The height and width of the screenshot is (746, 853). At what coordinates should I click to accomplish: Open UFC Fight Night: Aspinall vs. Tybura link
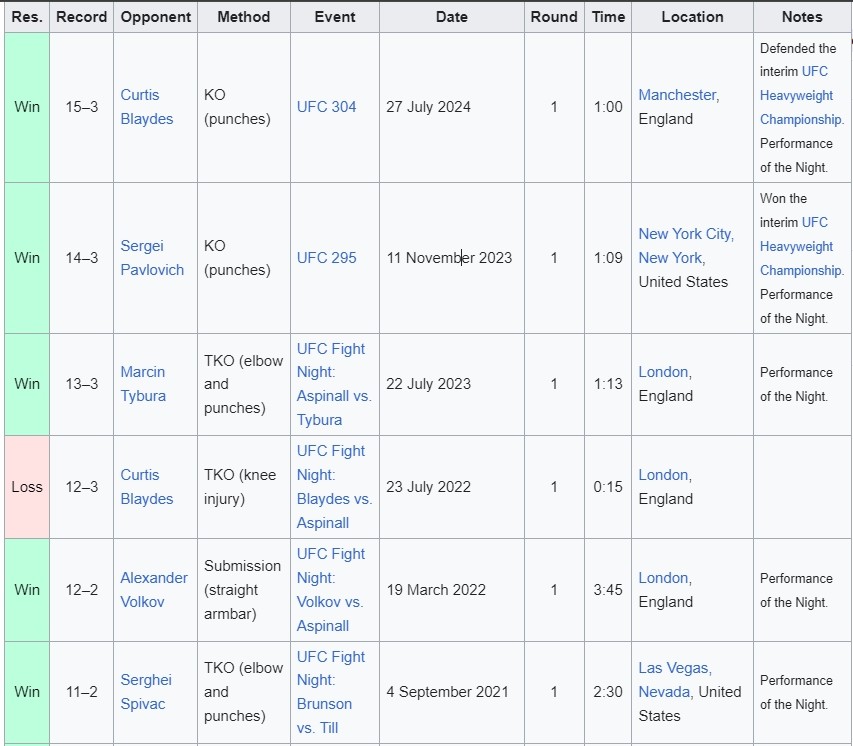click(x=334, y=384)
